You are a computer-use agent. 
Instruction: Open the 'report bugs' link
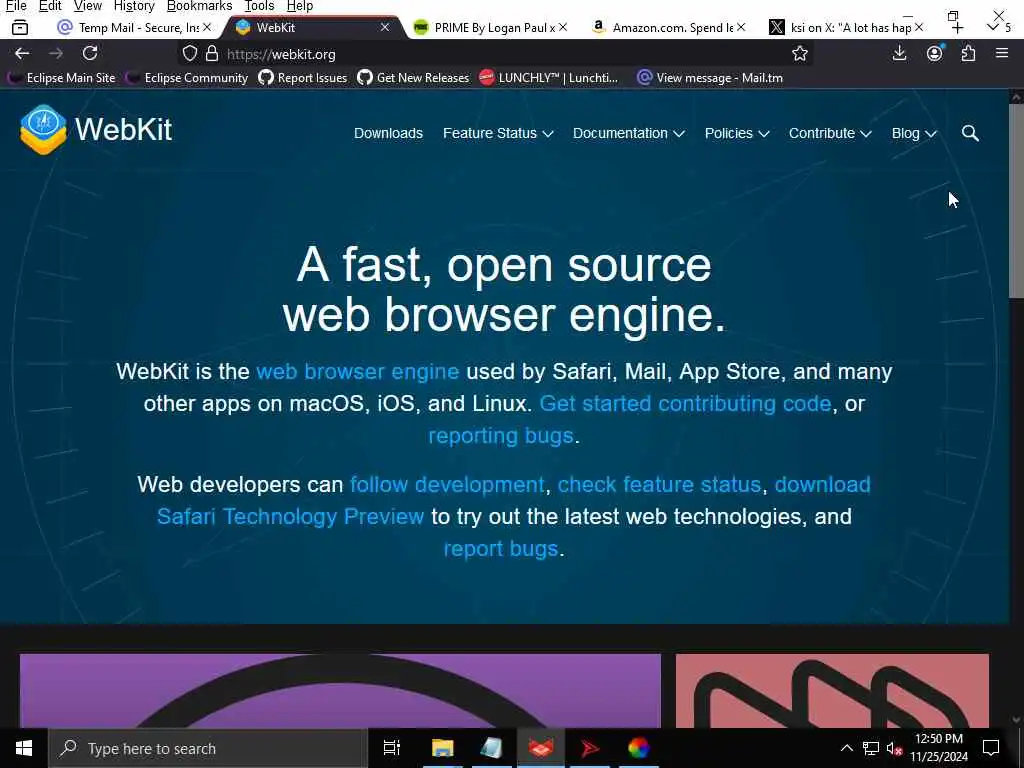[x=501, y=549]
